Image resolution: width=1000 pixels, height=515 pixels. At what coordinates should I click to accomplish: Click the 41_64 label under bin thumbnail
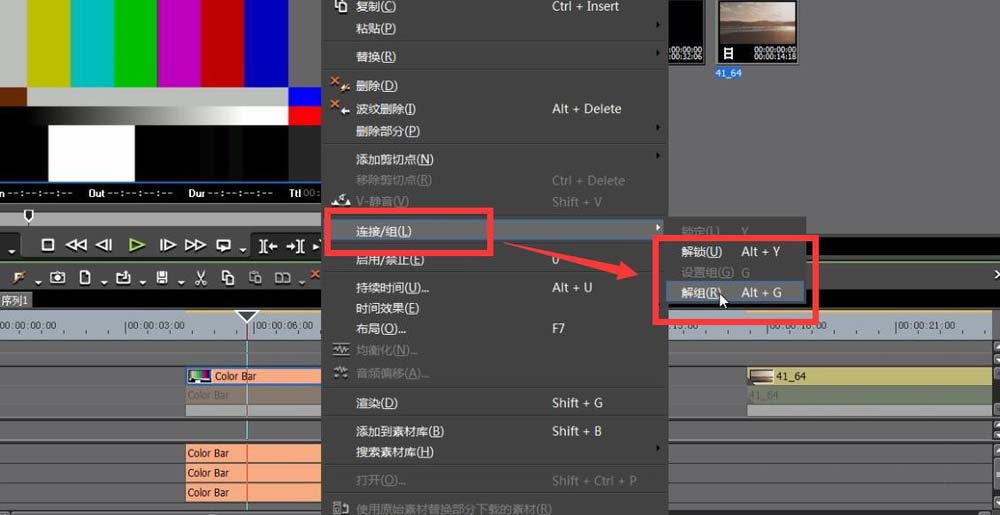coord(728,73)
